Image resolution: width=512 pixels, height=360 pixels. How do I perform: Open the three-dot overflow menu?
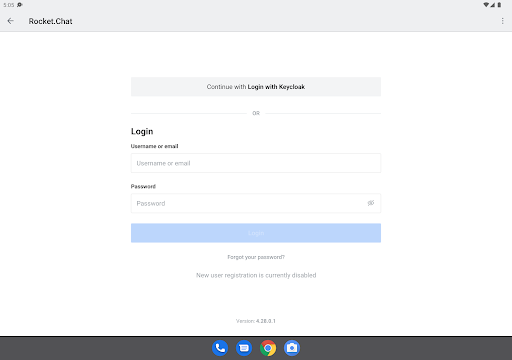[502, 21]
